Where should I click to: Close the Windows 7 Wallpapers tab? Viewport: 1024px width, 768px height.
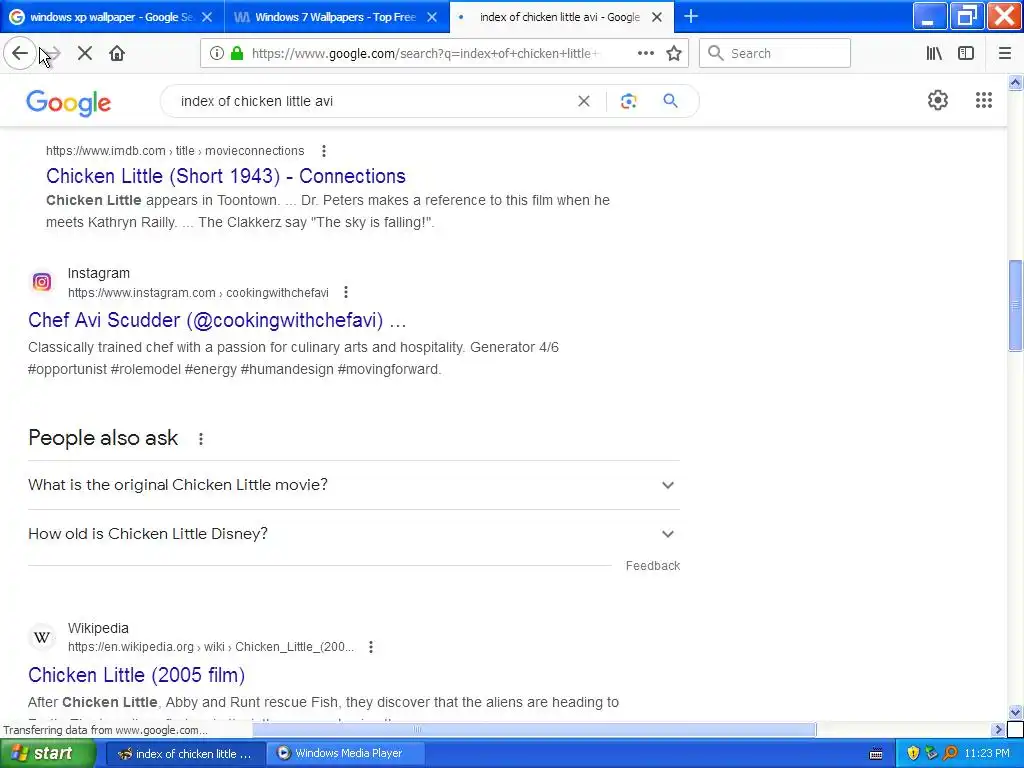tap(432, 17)
